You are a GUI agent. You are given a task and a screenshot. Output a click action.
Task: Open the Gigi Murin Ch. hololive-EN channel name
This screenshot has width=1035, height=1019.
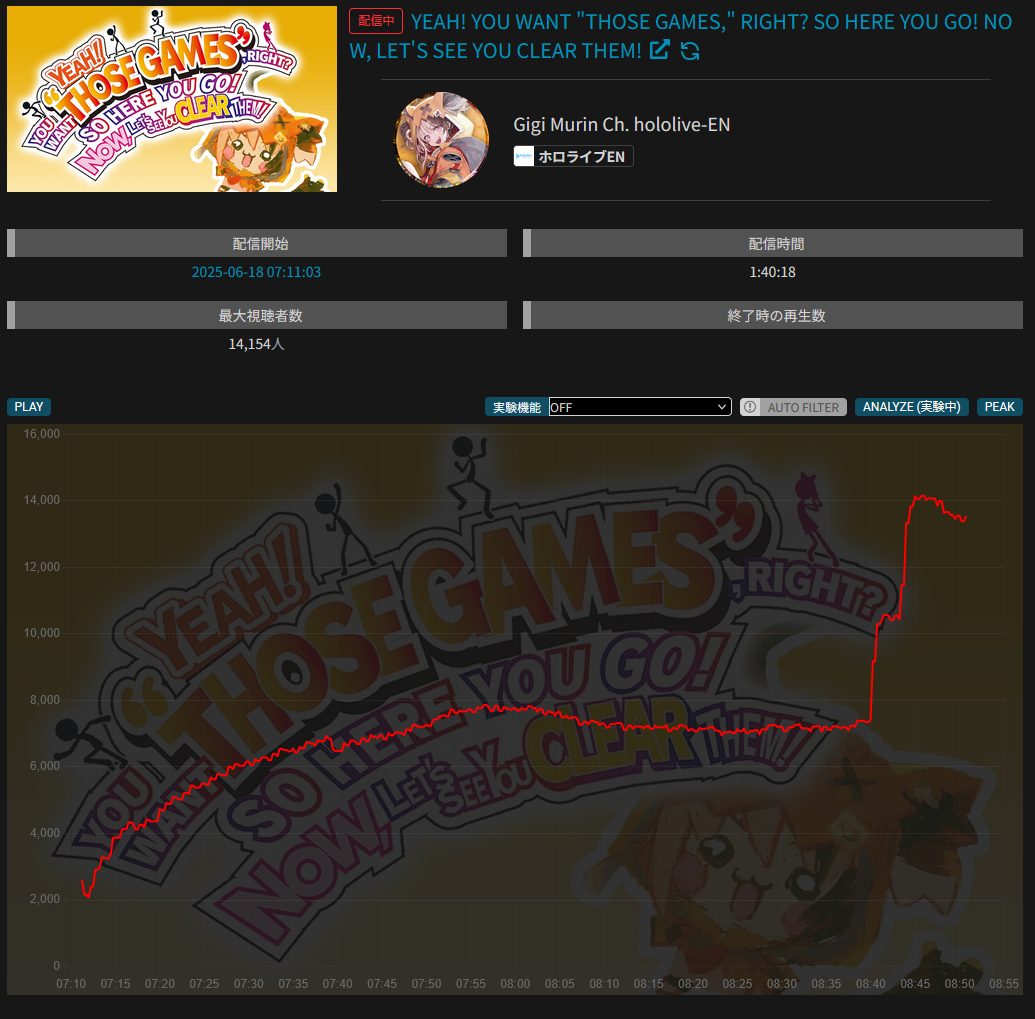pos(622,125)
